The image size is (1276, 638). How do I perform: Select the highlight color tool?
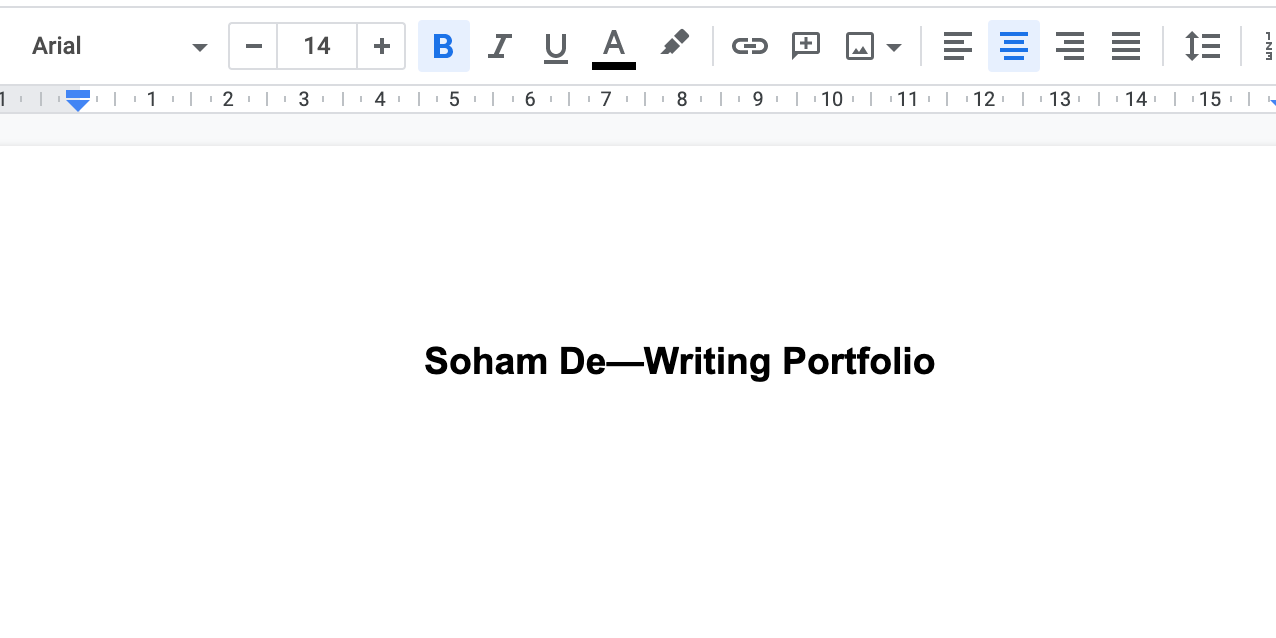674,46
